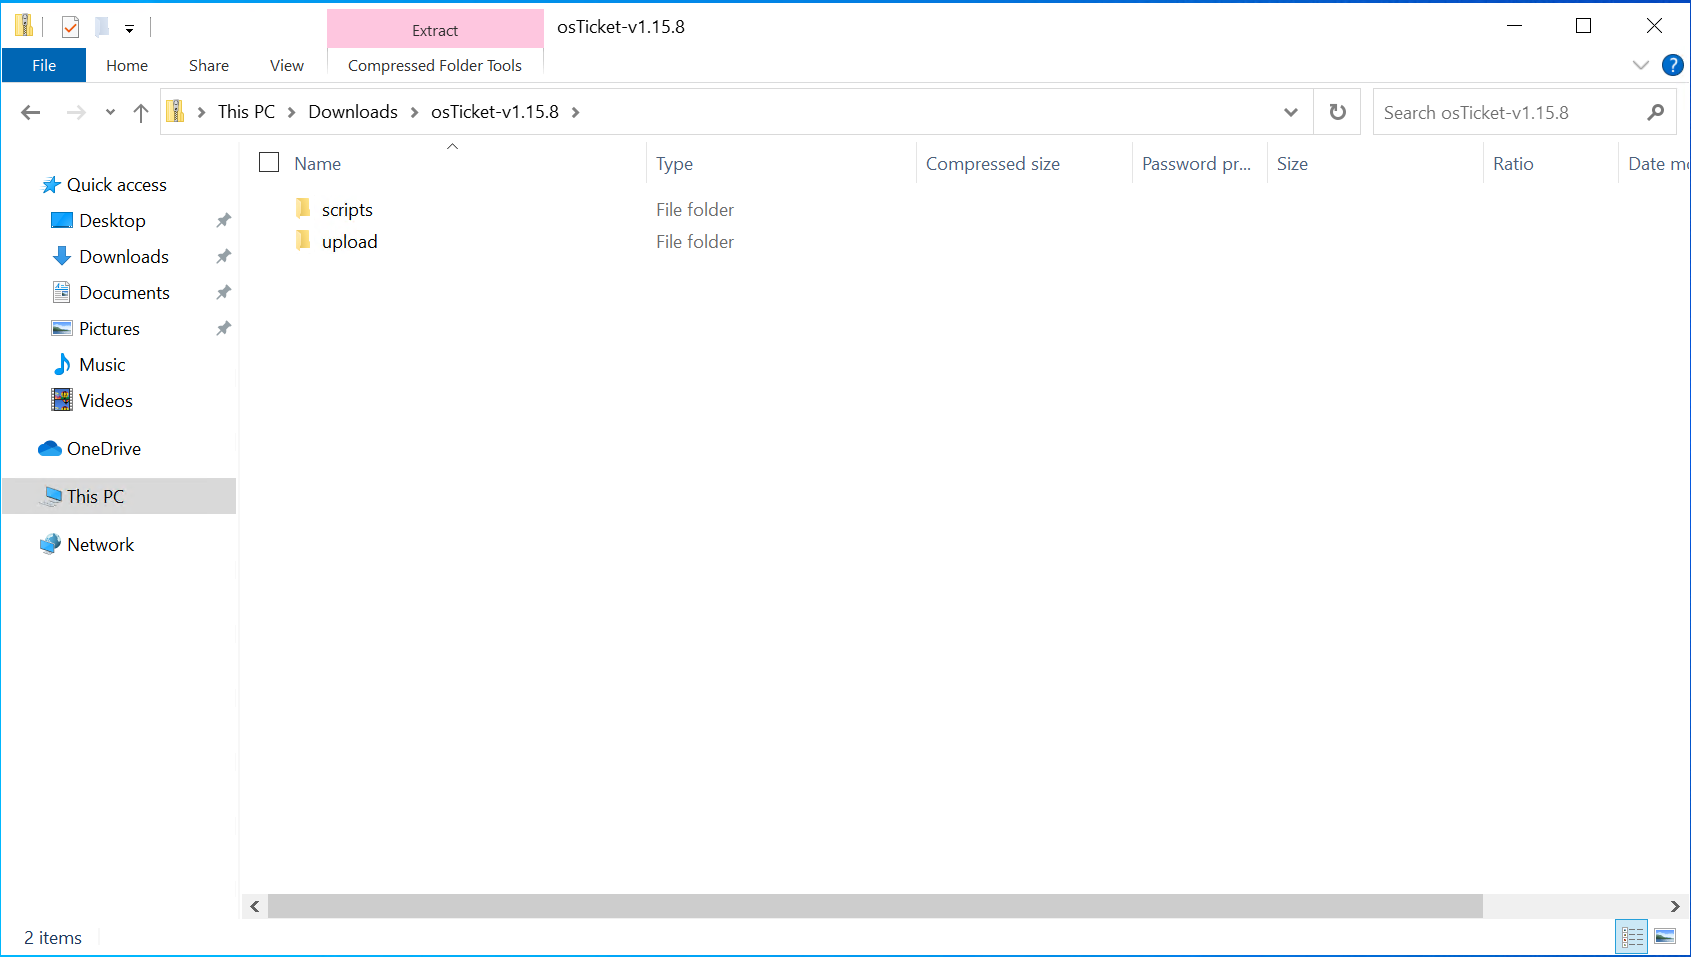Open the Compressed Folder Tools tab
This screenshot has height=957, width=1691.
tap(434, 64)
